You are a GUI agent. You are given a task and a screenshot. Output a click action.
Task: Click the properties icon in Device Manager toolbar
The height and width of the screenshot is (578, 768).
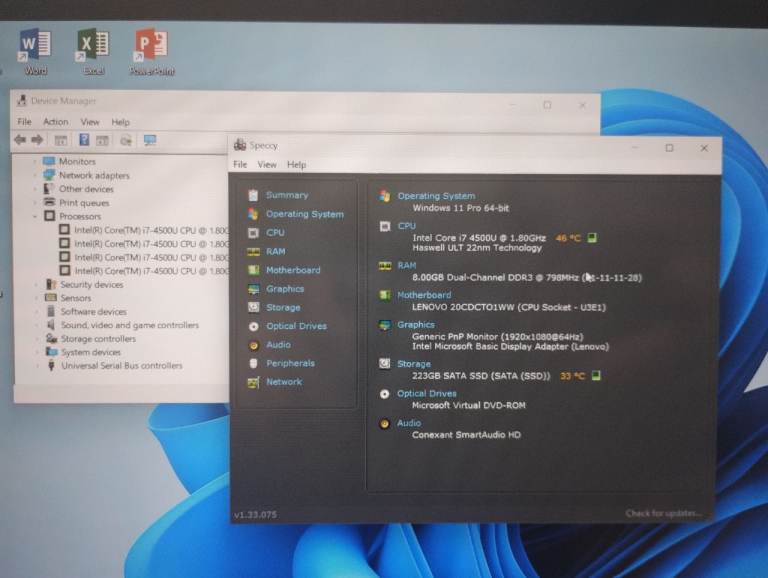pyautogui.click(x=61, y=141)
